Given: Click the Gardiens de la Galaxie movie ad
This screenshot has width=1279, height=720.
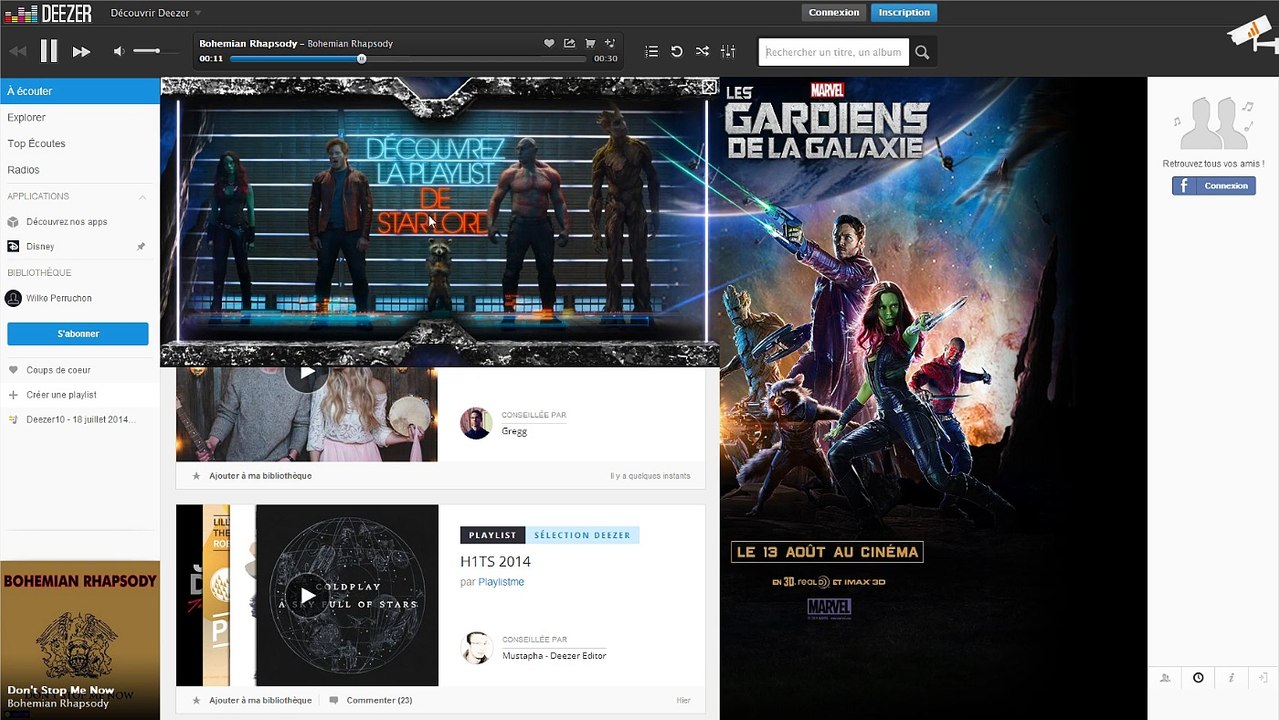Looking at the screenshot, I should pyautogui.click(x=933, y=398).
